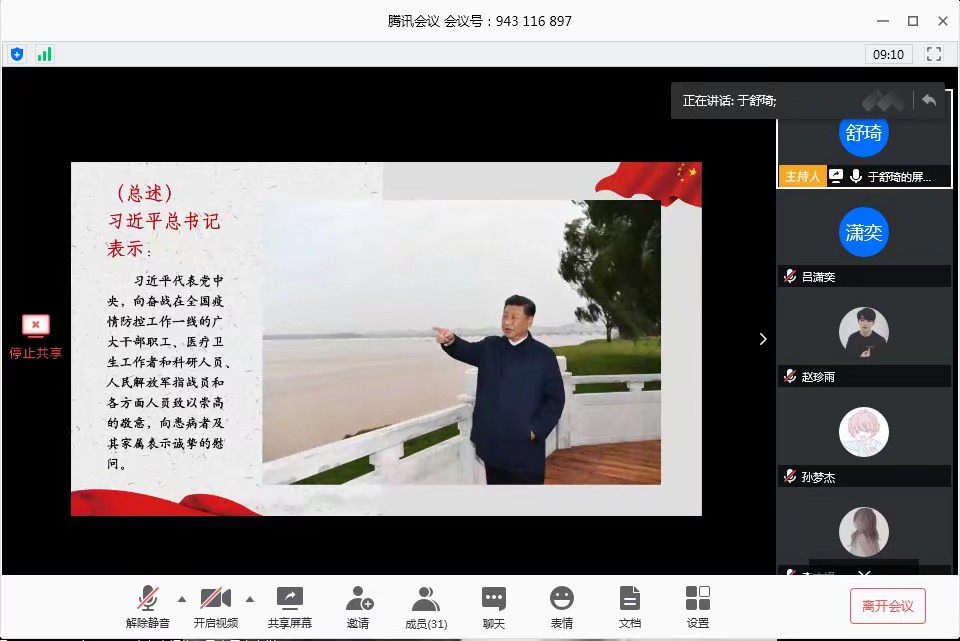960x641 pixels.
Task: Click the muted mic icon beside 孙梦杰
Action: (x=790, y=476)
